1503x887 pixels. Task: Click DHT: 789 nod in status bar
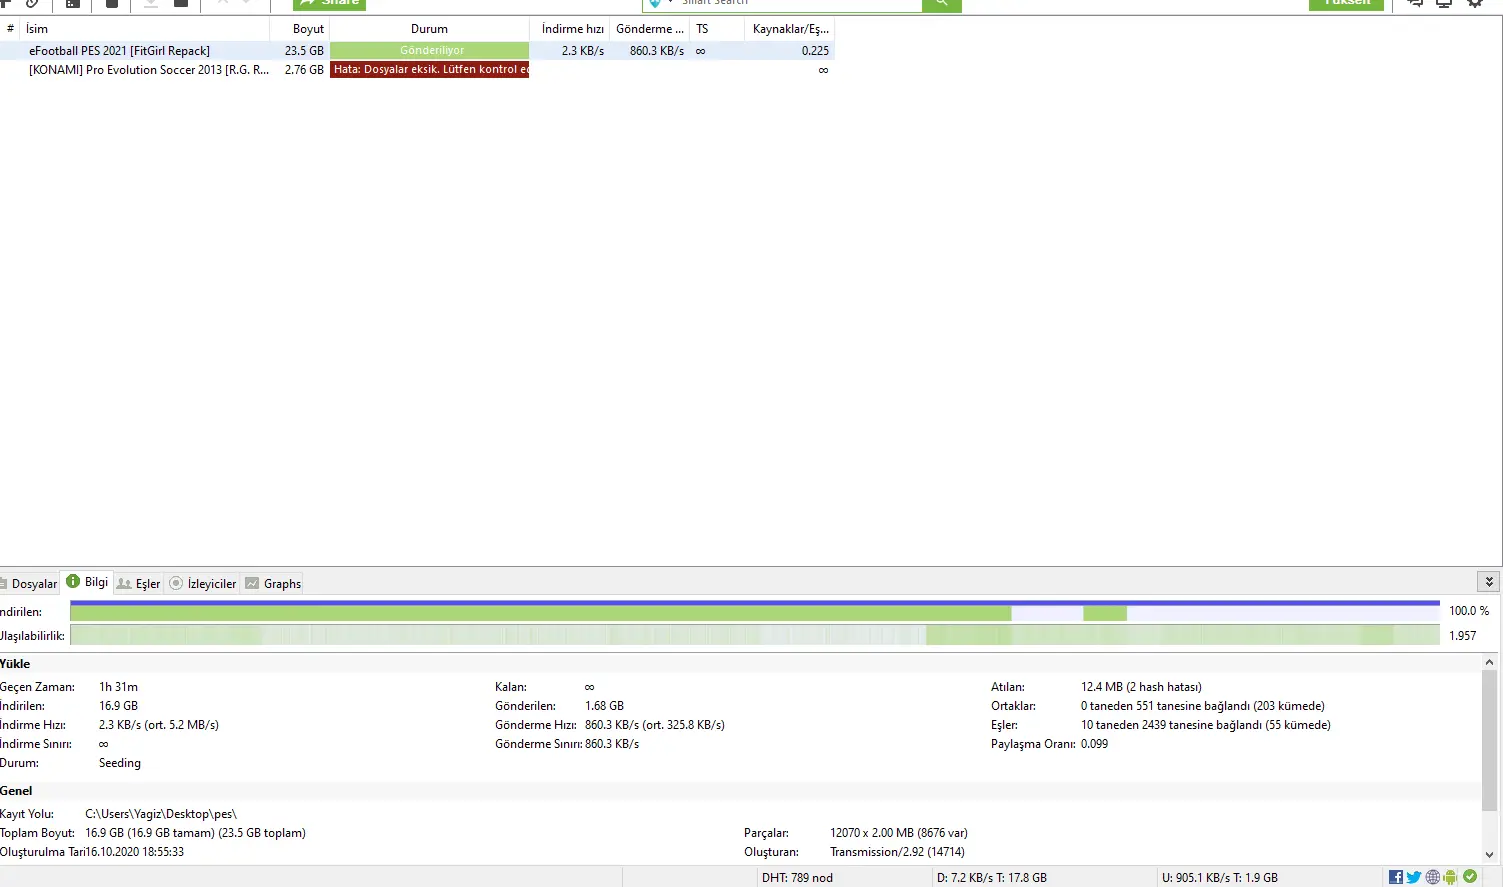pyautogui.click(x=797, y=878)
